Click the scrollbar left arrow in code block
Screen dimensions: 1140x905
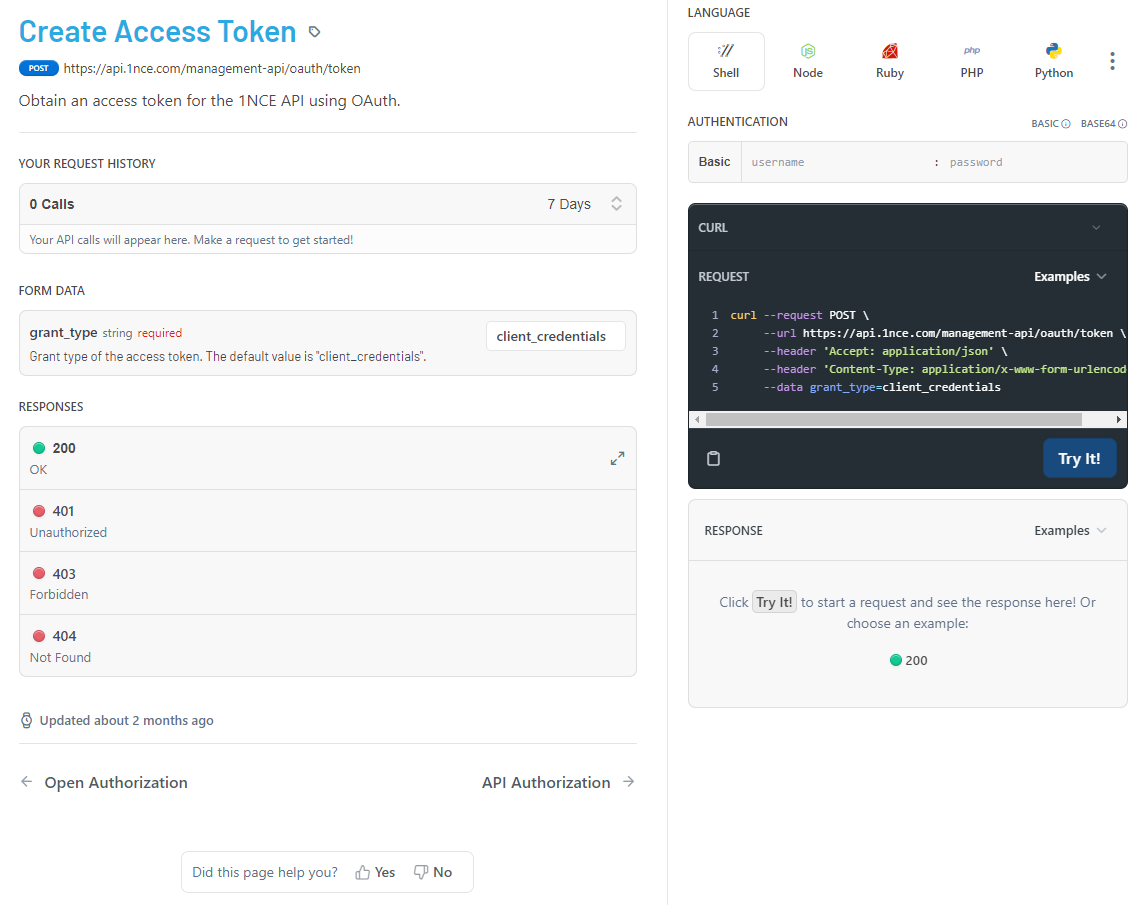coord(697,419)
